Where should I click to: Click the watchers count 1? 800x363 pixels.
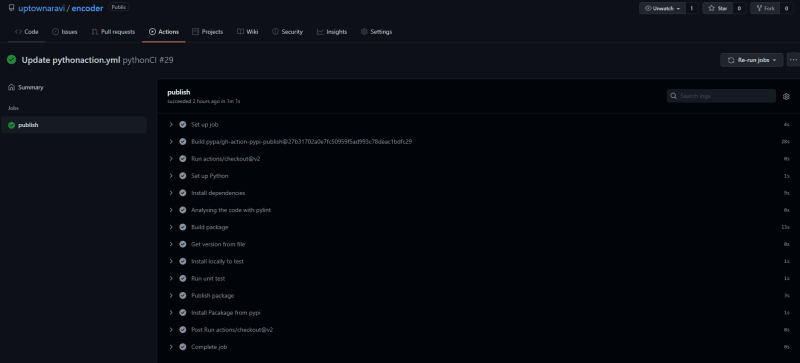click(x=692, y=8)
